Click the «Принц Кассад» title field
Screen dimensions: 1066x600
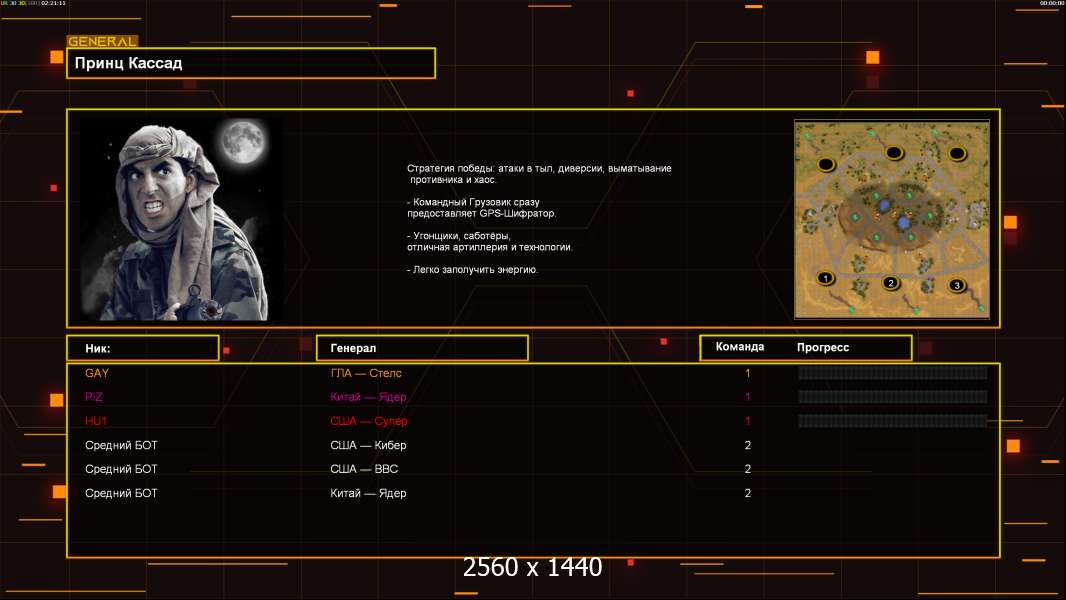(251, 63)
